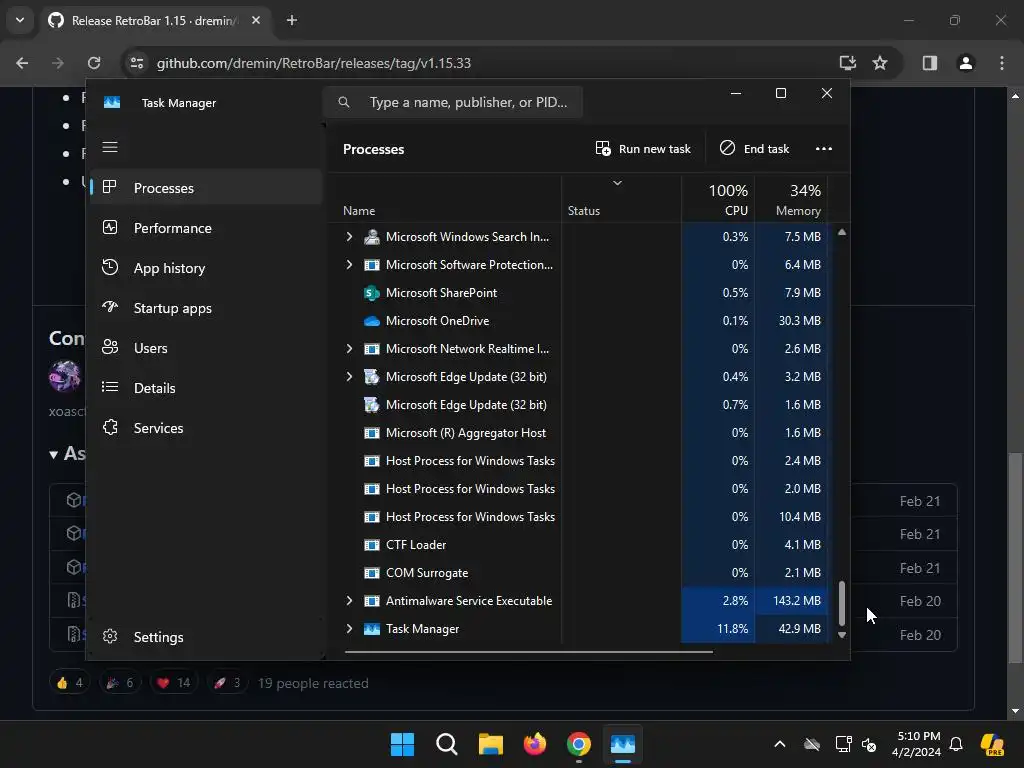Click the Services puzzle icon
Image resolution: width=1024 pixels, height=768 pixels.
(110, 427)
